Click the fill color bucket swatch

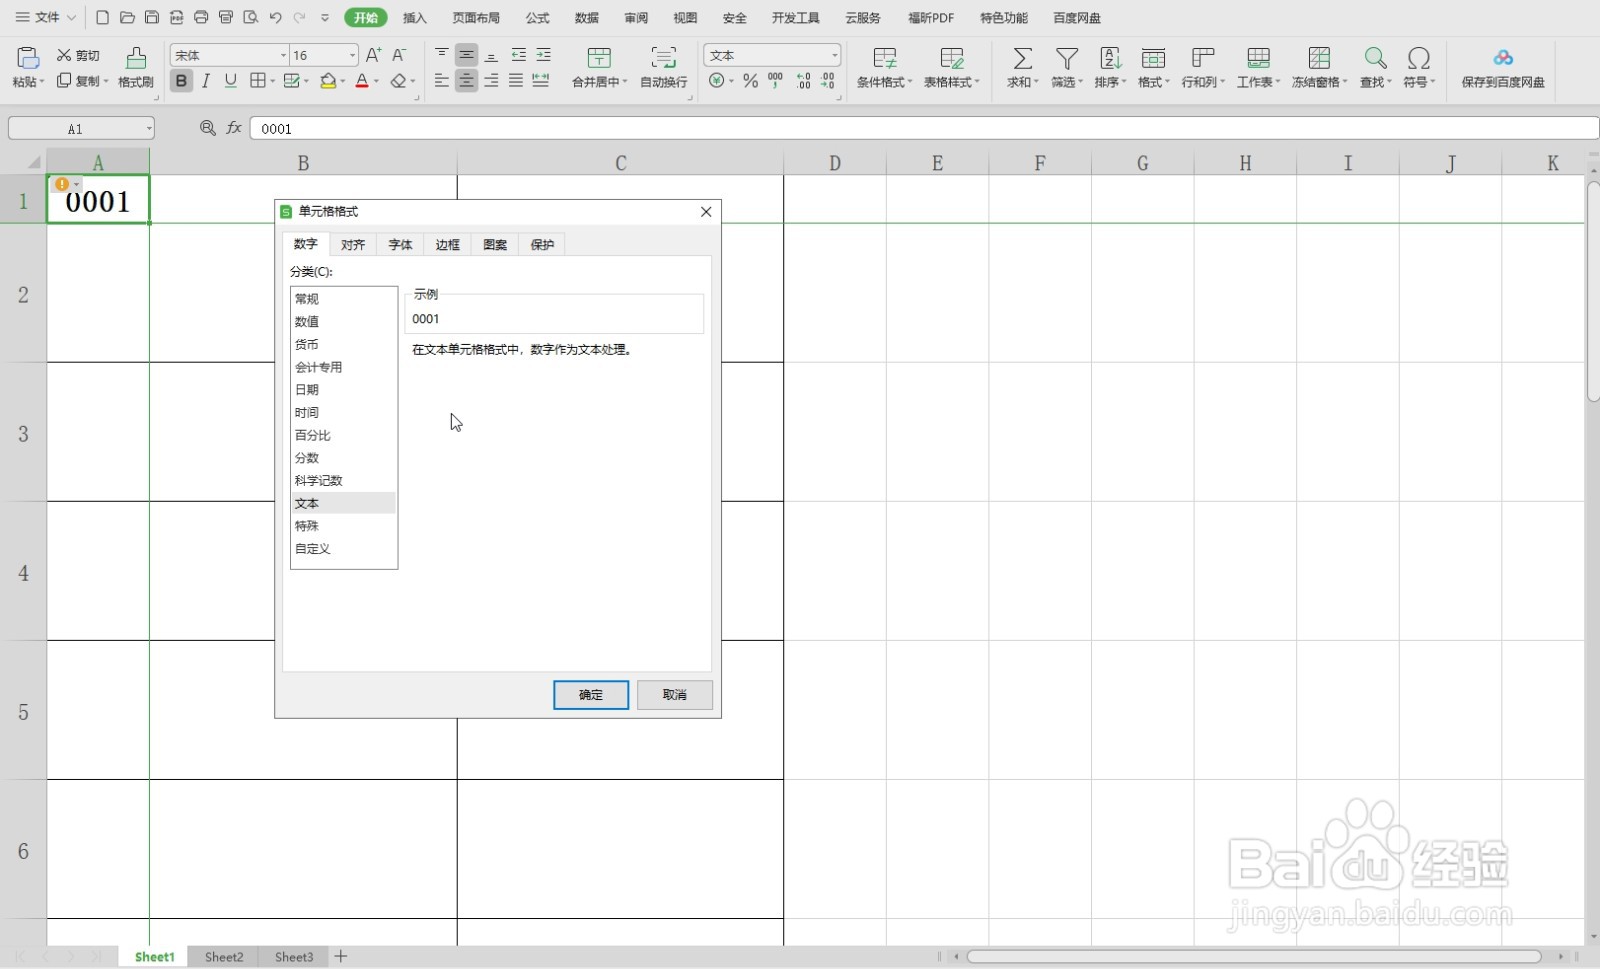(327, 81)
